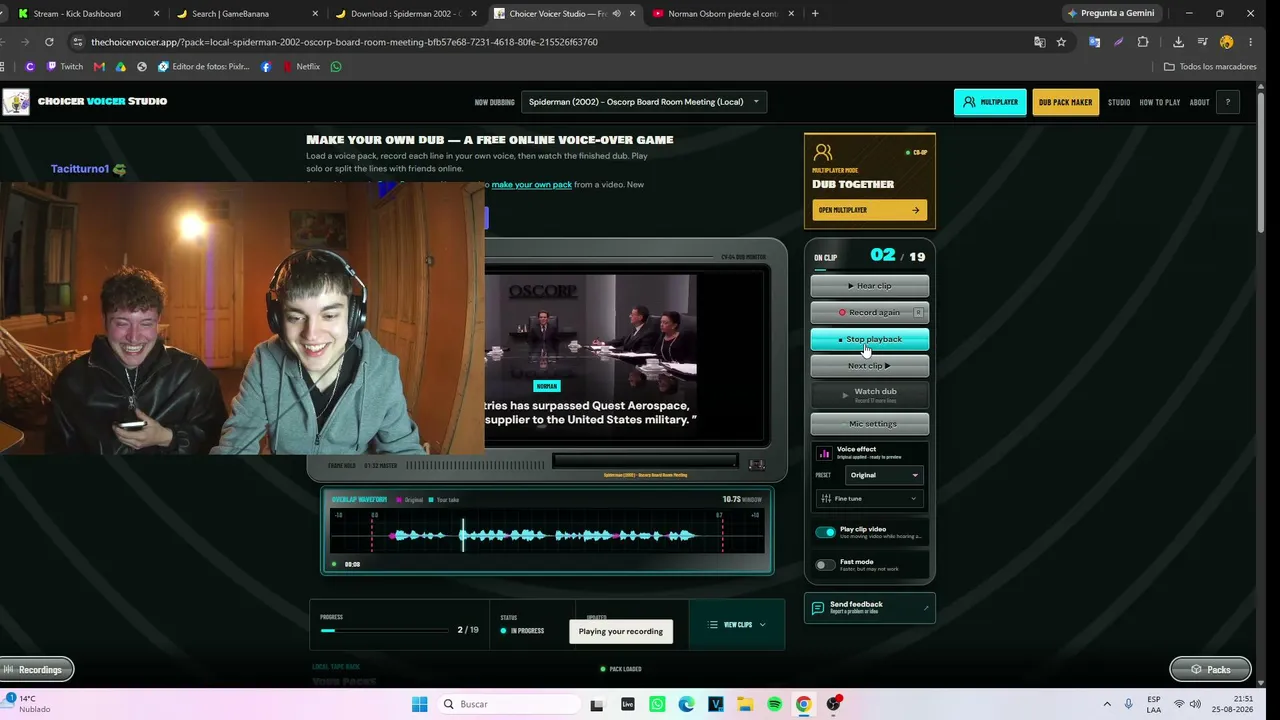1280x720 pixels.
Task: Click the clip progress bar
Action: pyautogui.click(x=384, y=630)
